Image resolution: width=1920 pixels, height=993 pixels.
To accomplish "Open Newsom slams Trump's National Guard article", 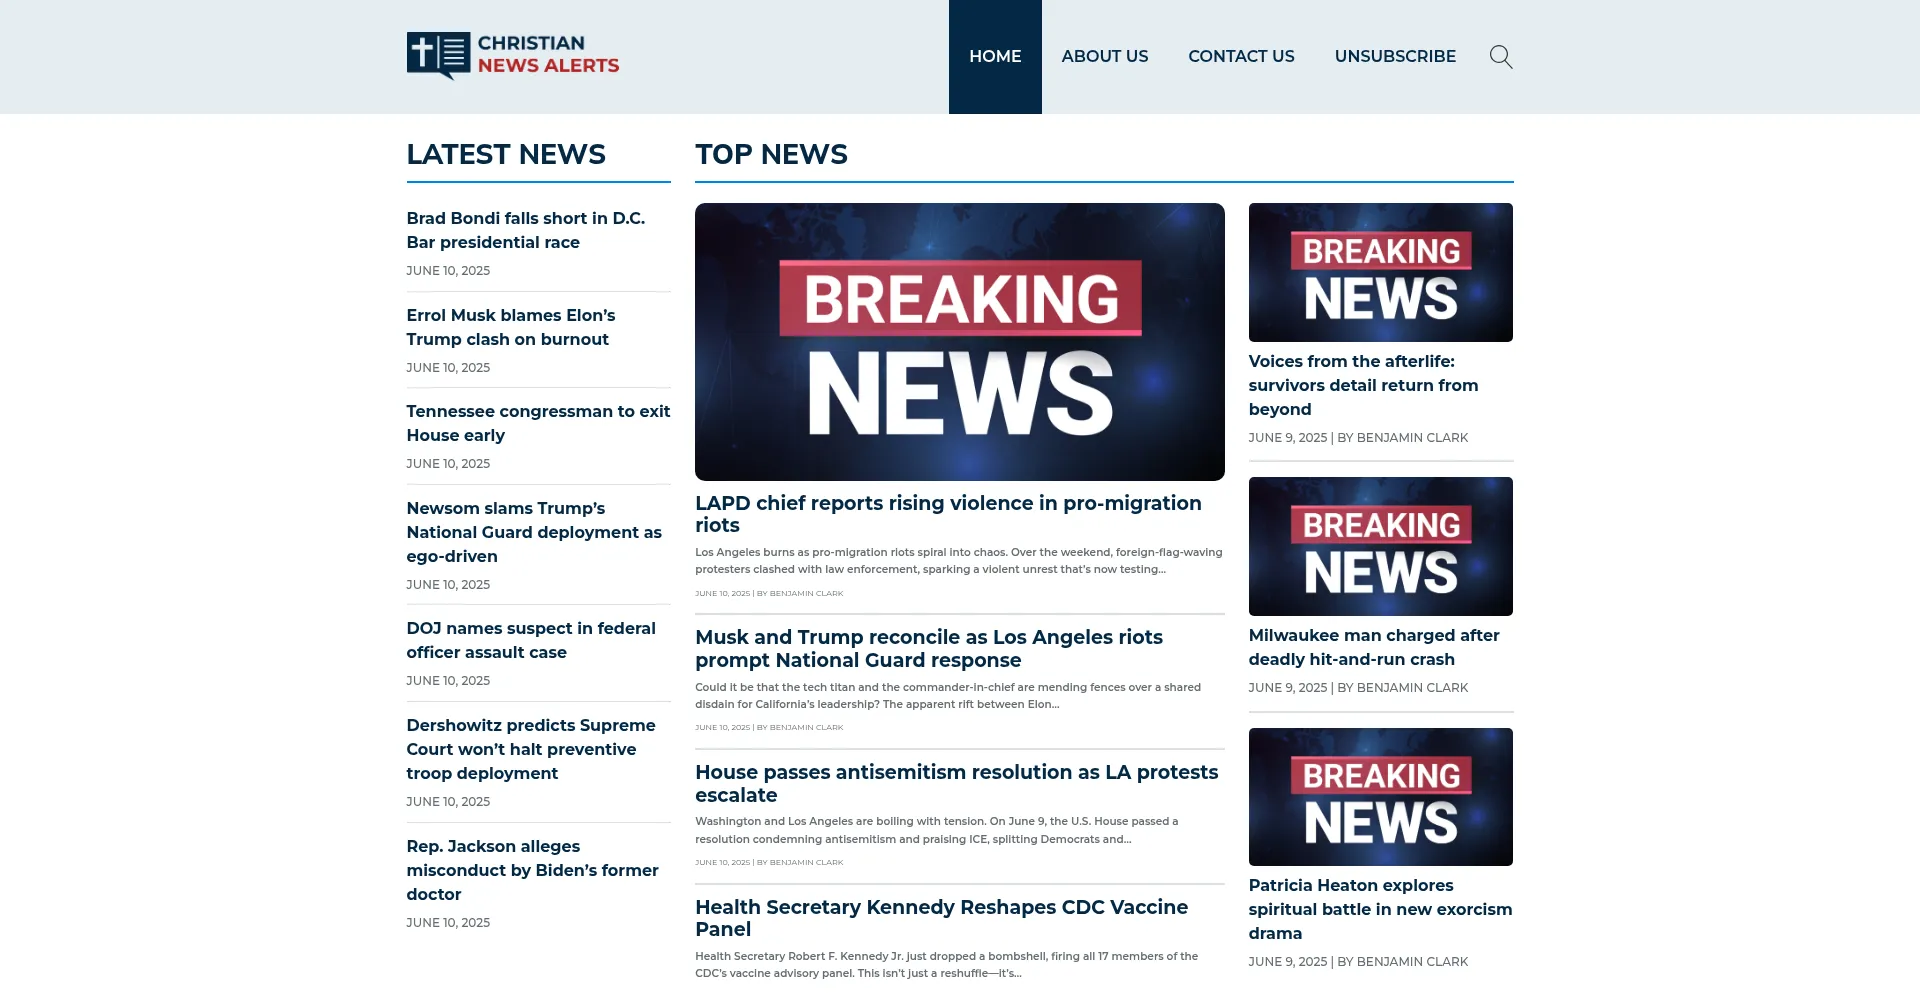I will pyautogui.click(x=534, y=532).
